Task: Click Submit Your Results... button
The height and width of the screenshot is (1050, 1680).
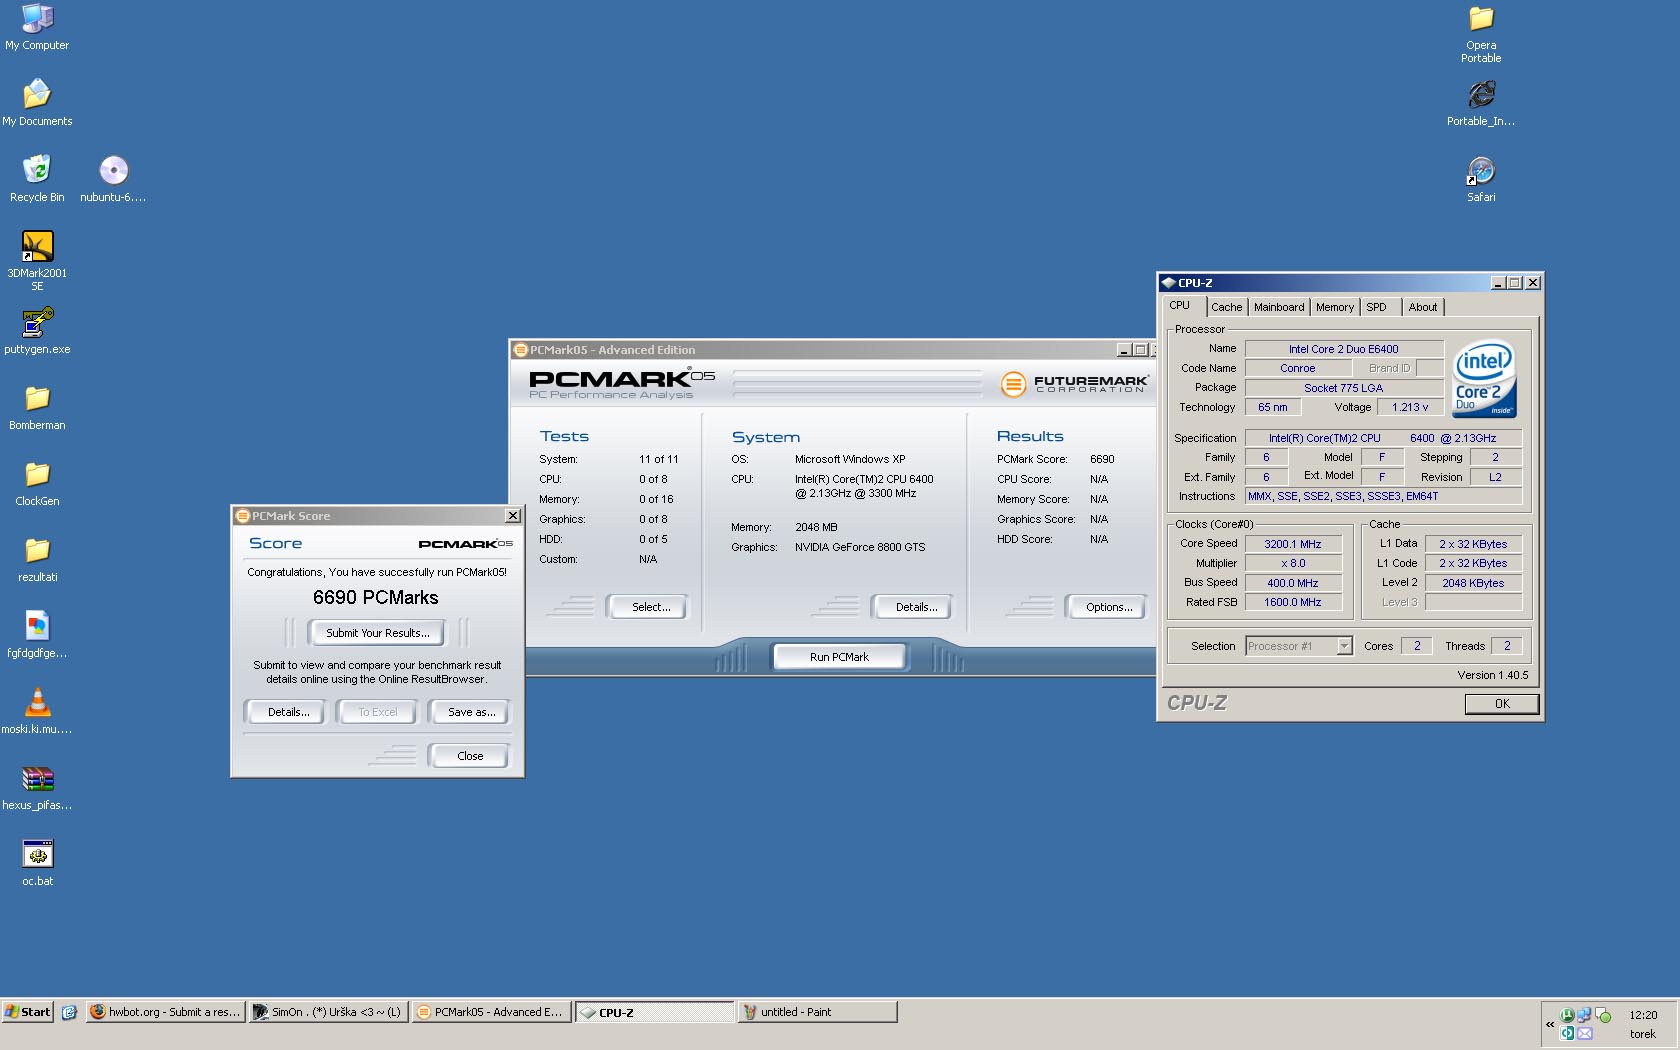Action: point(378,633)
